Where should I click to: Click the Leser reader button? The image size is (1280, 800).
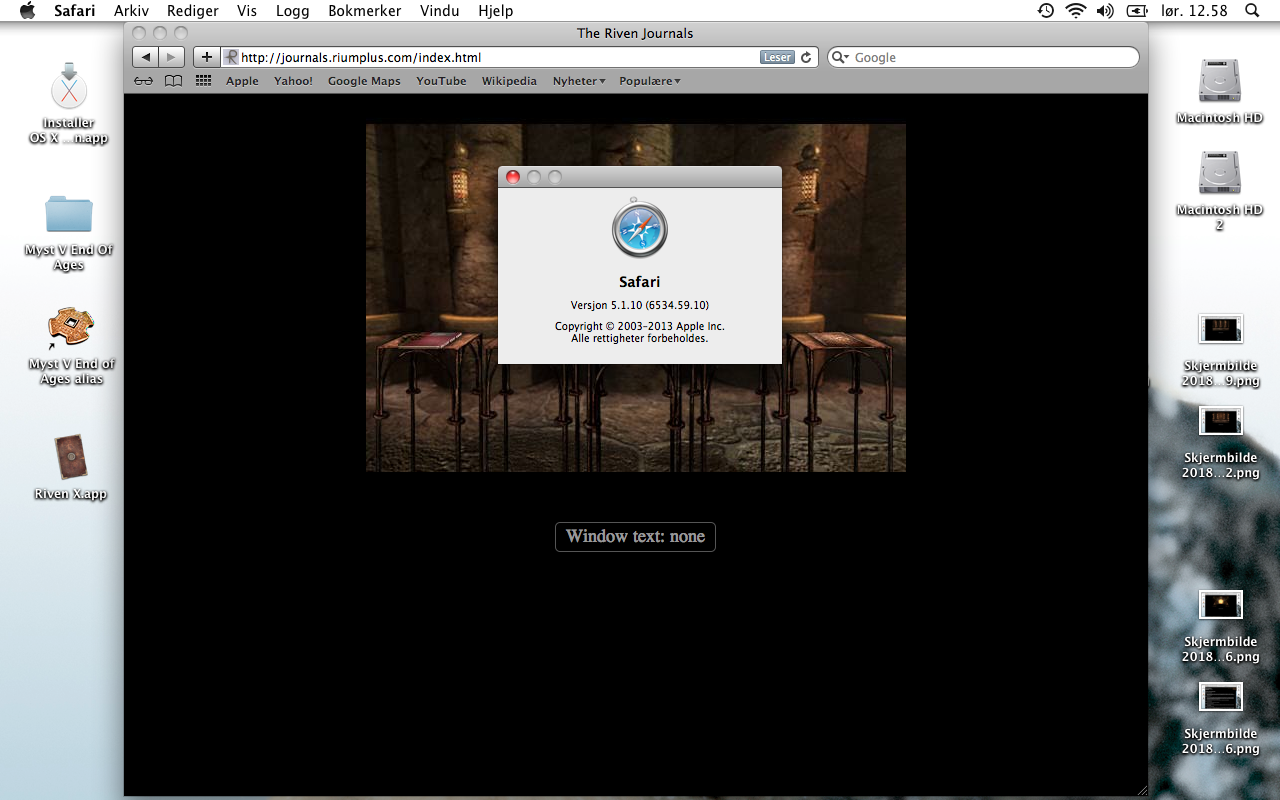(x=777, y=57)
